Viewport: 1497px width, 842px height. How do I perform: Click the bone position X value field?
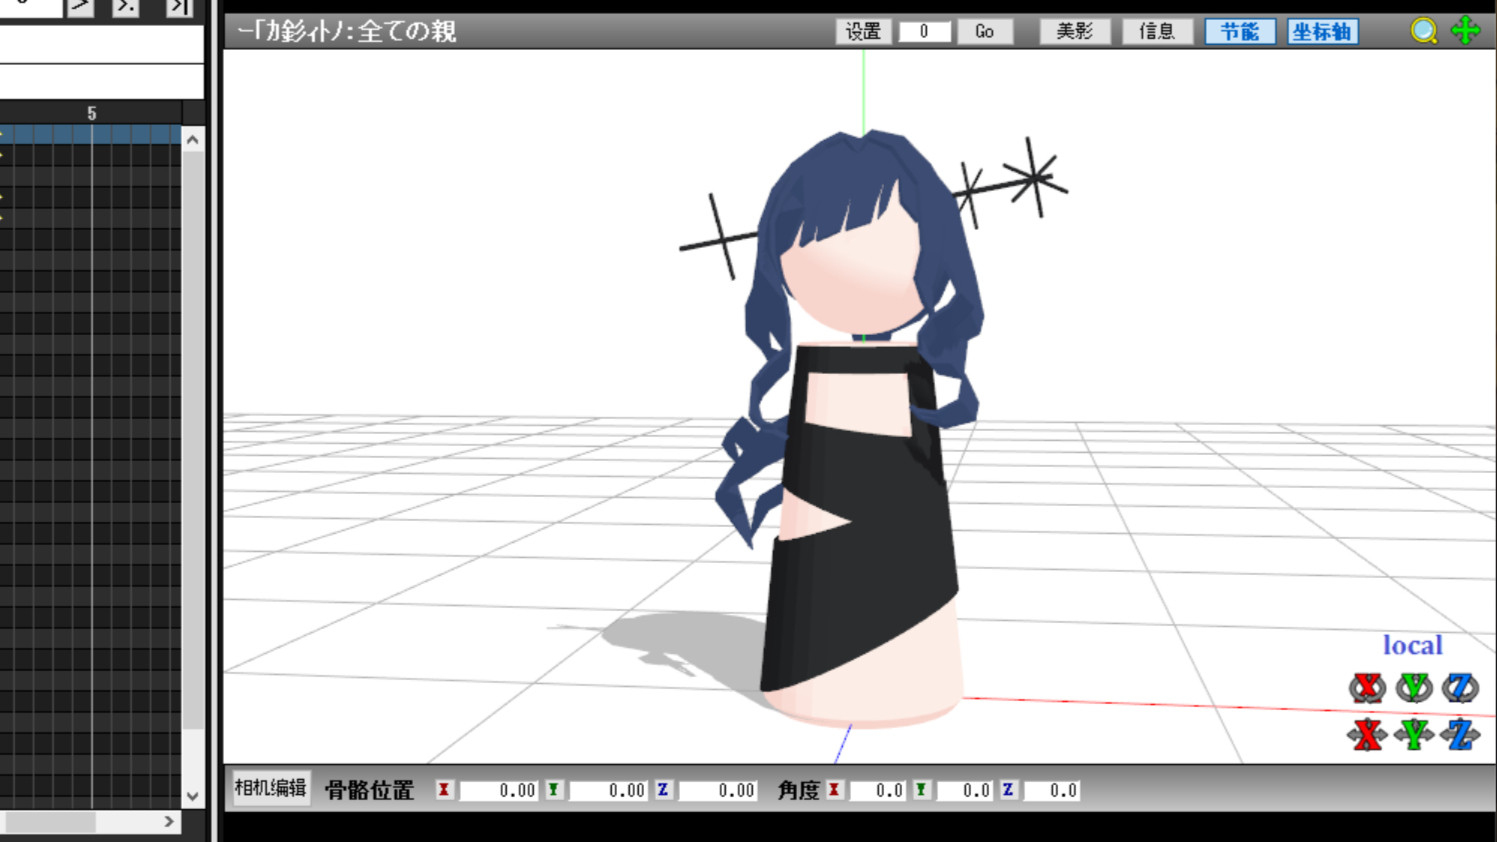[x=500, y=791]
